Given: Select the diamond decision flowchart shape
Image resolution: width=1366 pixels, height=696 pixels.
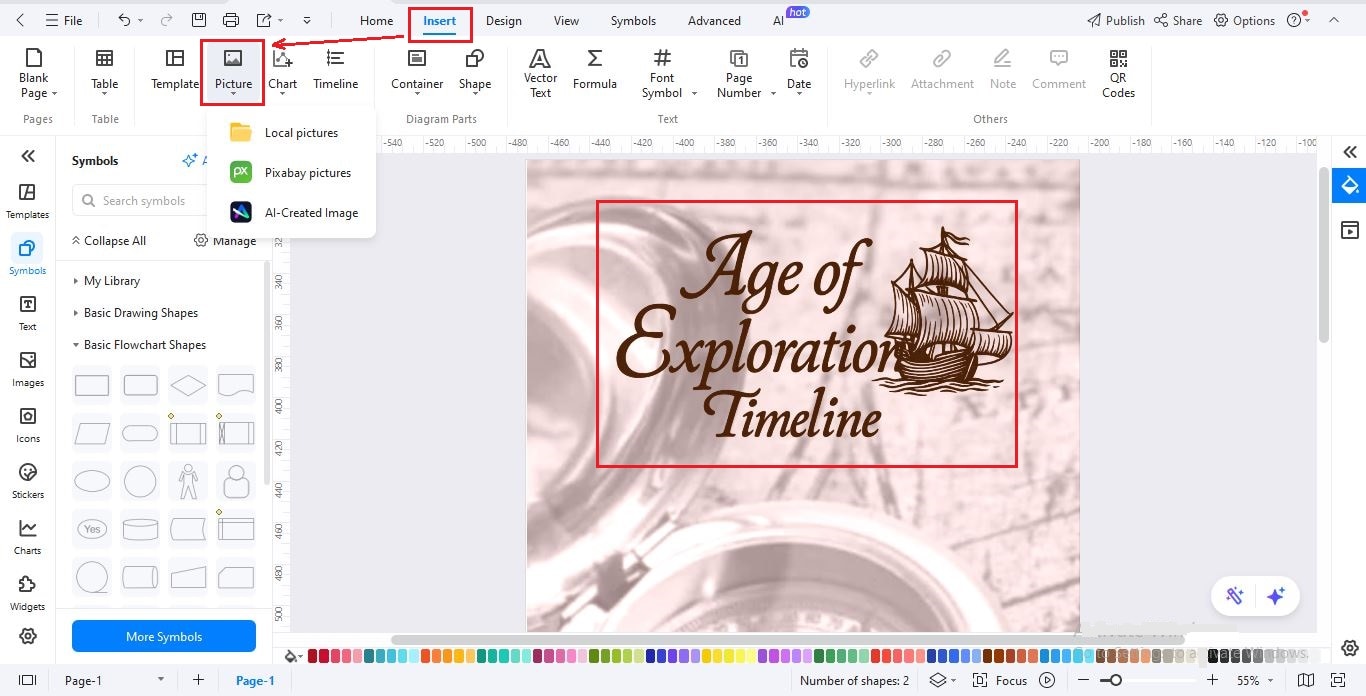Looking at the screenshot, I should [x=188, y=385].
